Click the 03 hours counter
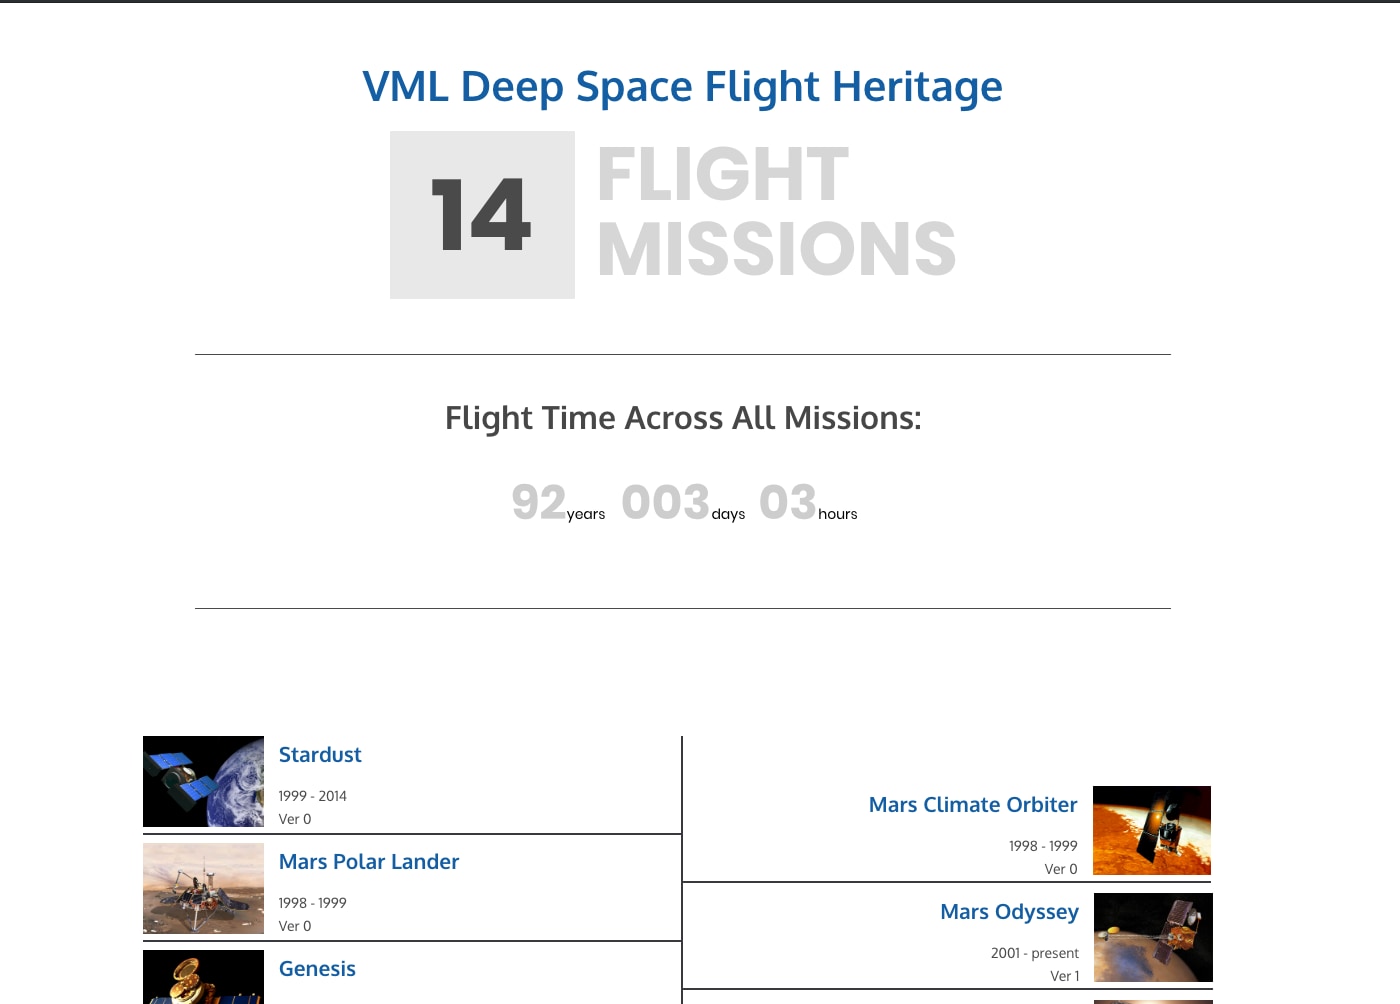Image resolution: width=1400 pixels, height=1004 pixels. tap(808, 502)
